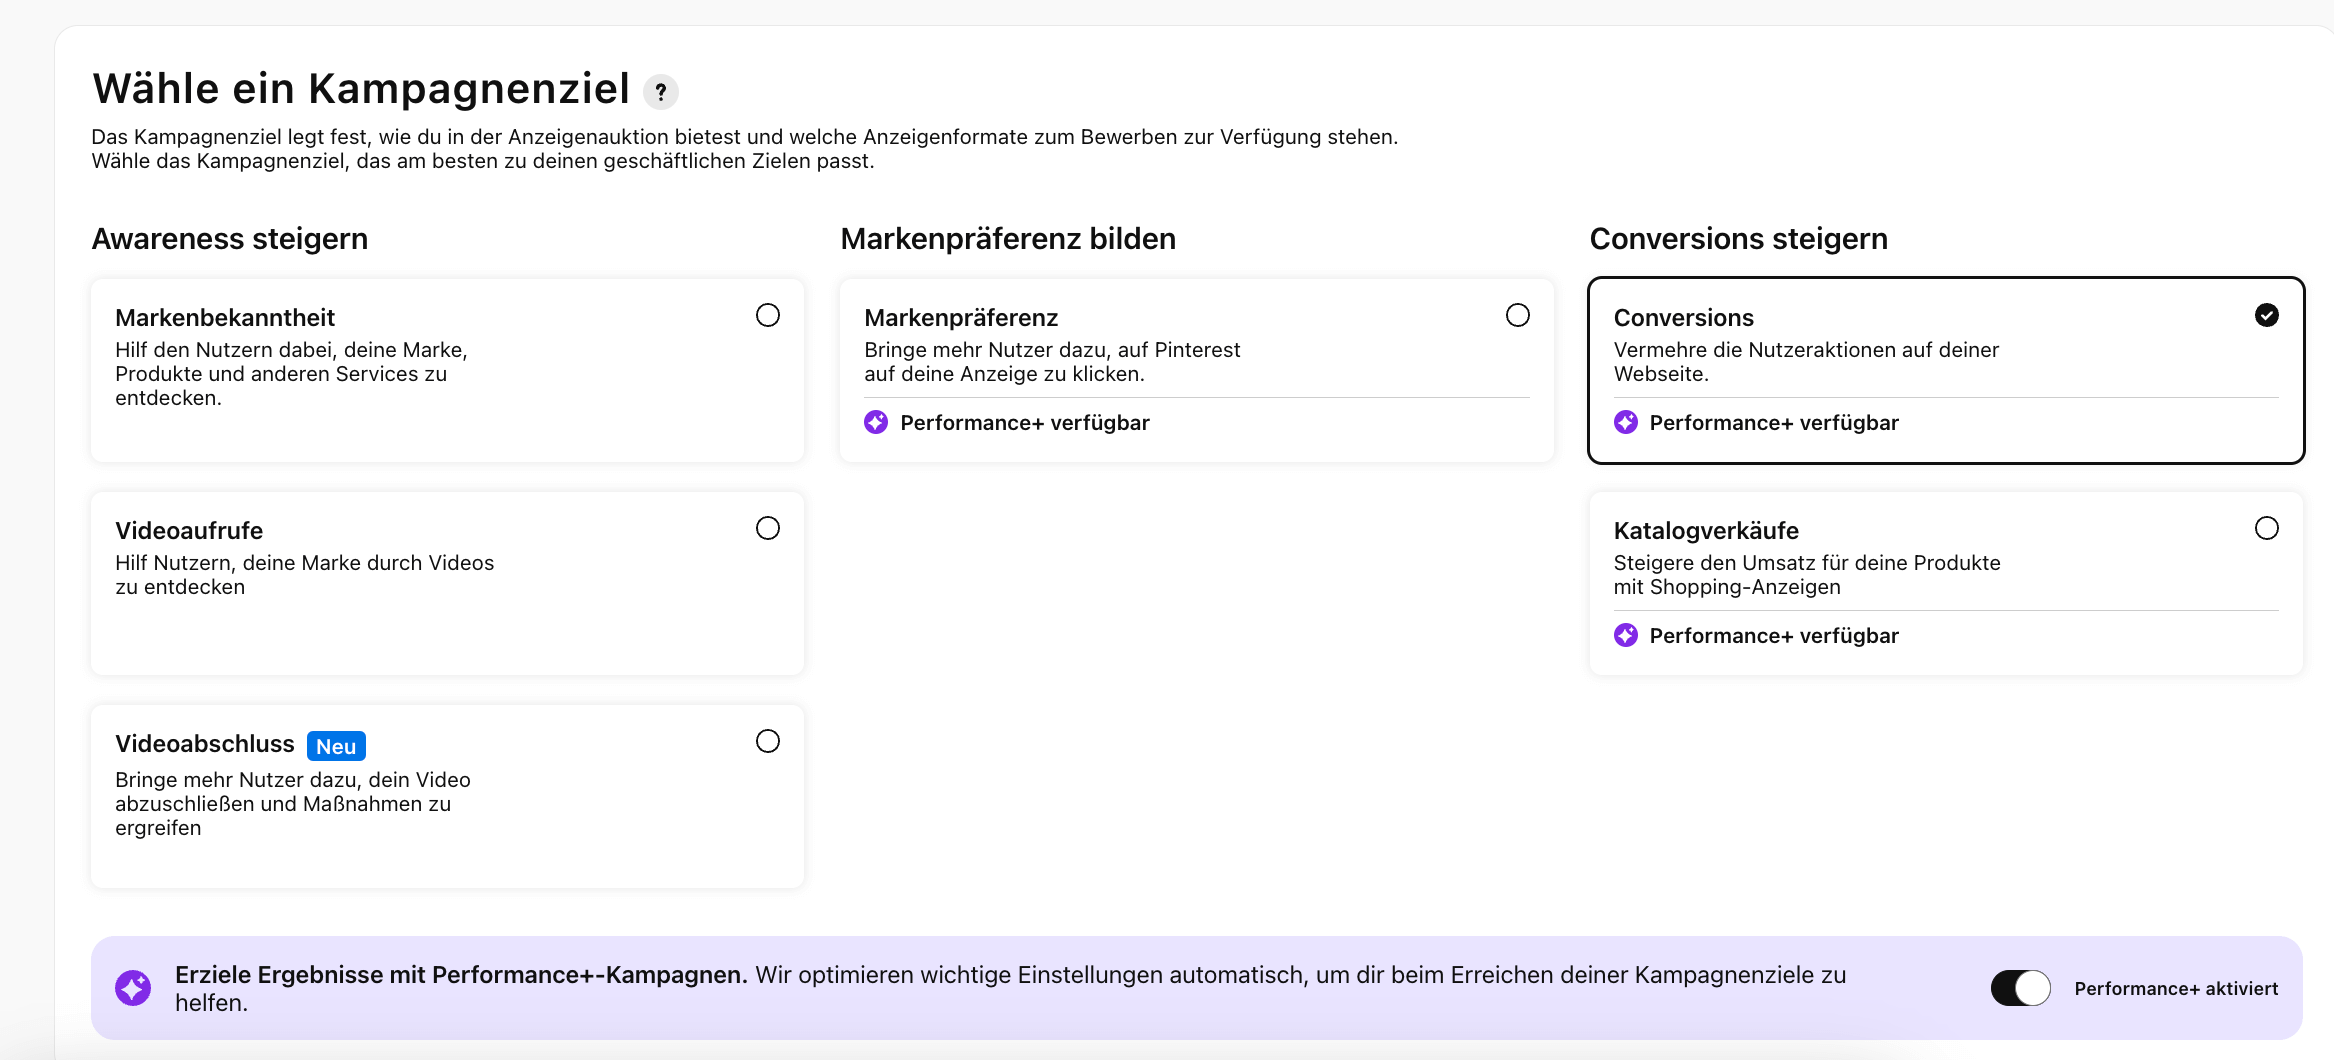Click the Conversions card title
Viewport: 2334px width, 1060px height.
pos(1684,318)
